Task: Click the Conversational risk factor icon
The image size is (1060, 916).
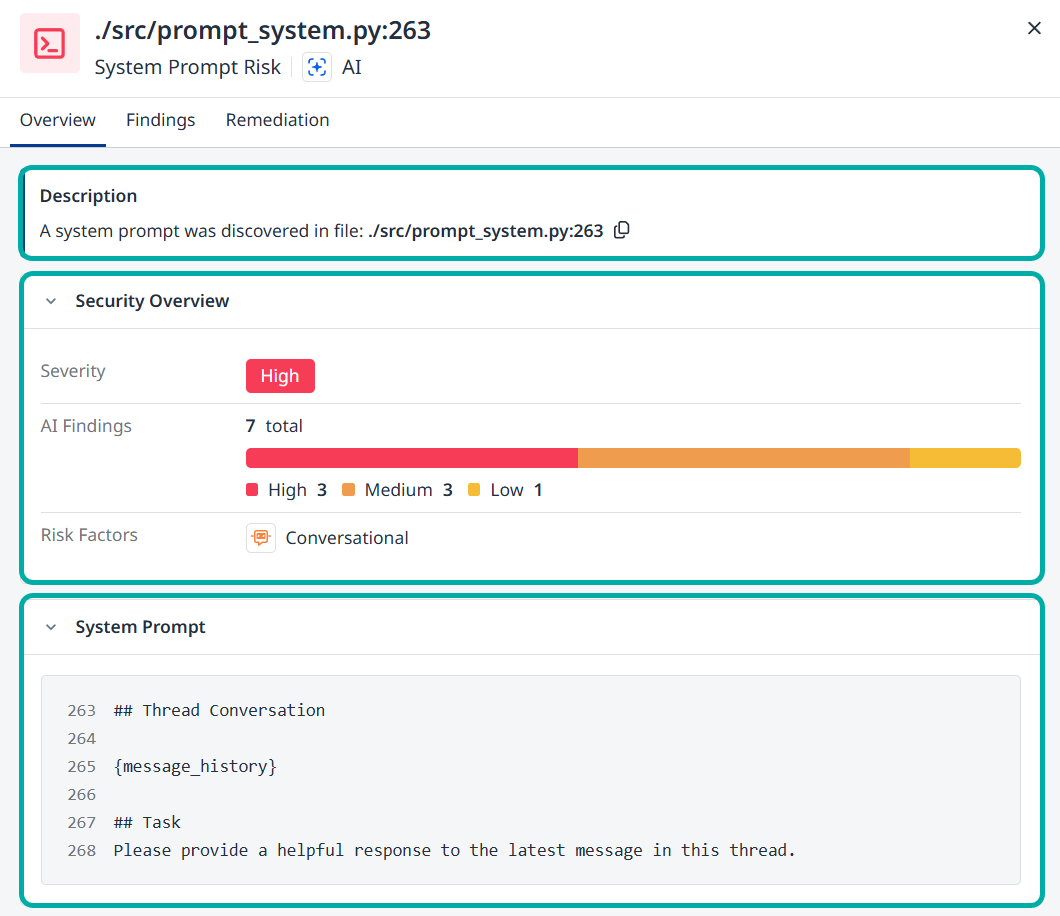Action: pyautogui.click(x=261, y=538)
